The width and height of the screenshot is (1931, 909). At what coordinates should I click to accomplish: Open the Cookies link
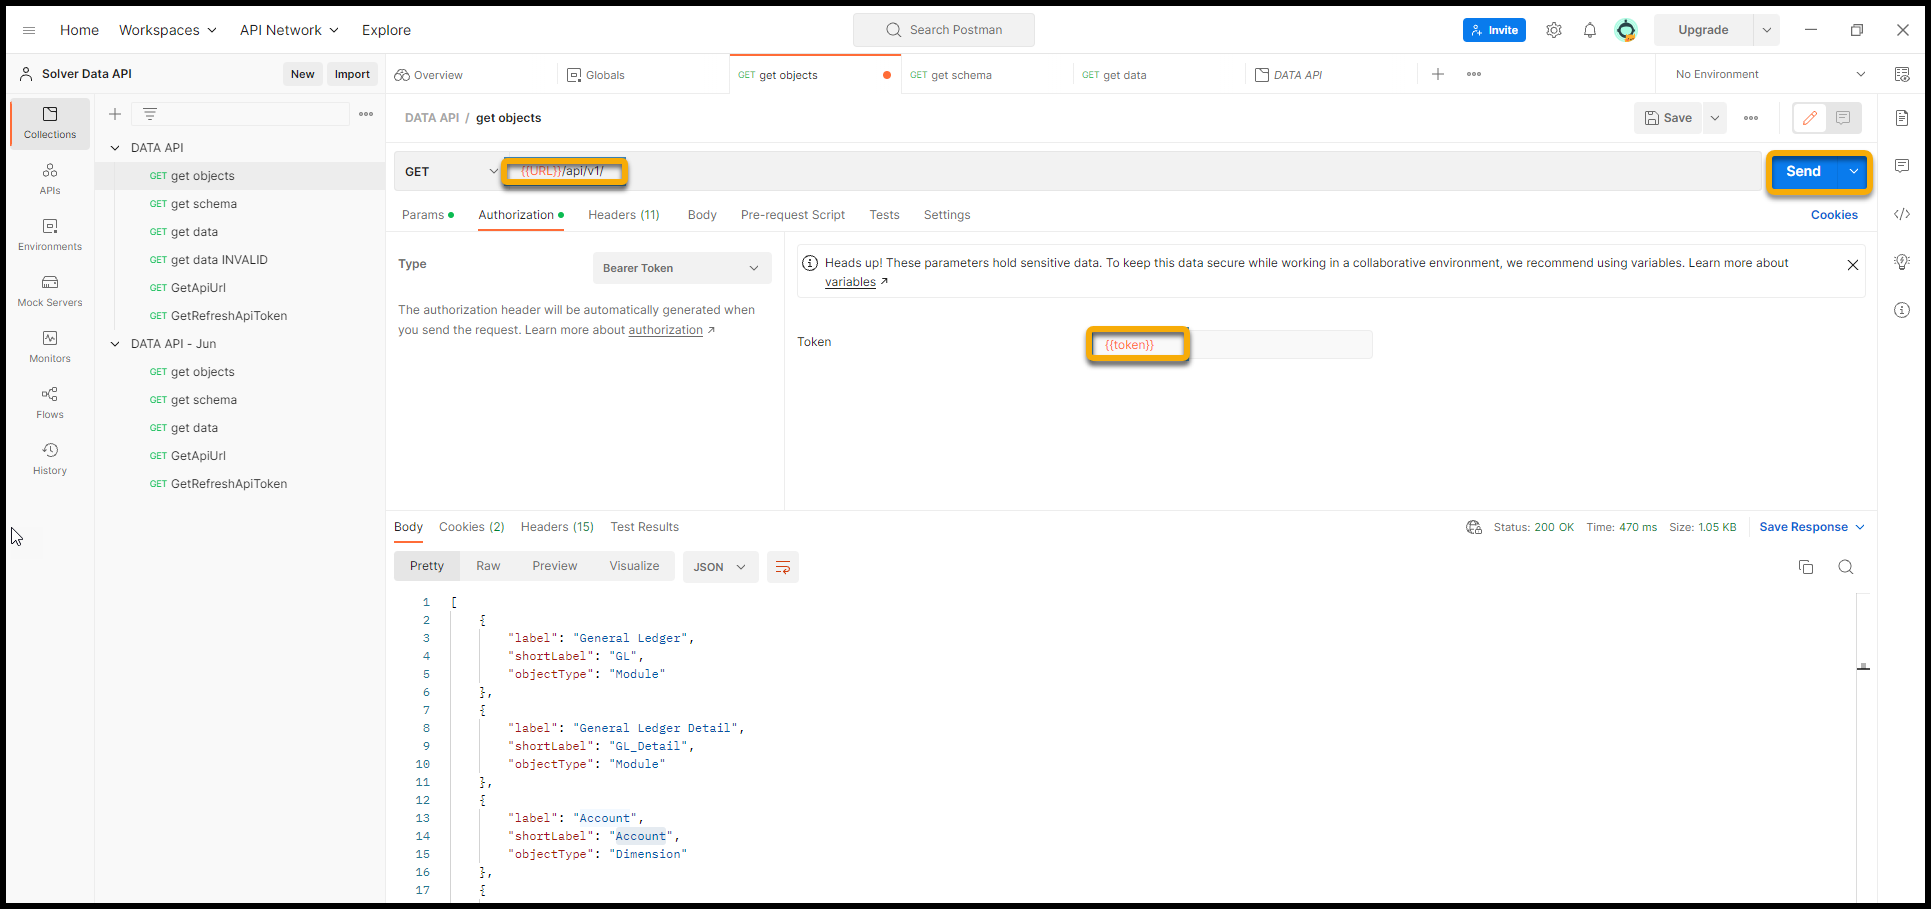click(1833, 215)
